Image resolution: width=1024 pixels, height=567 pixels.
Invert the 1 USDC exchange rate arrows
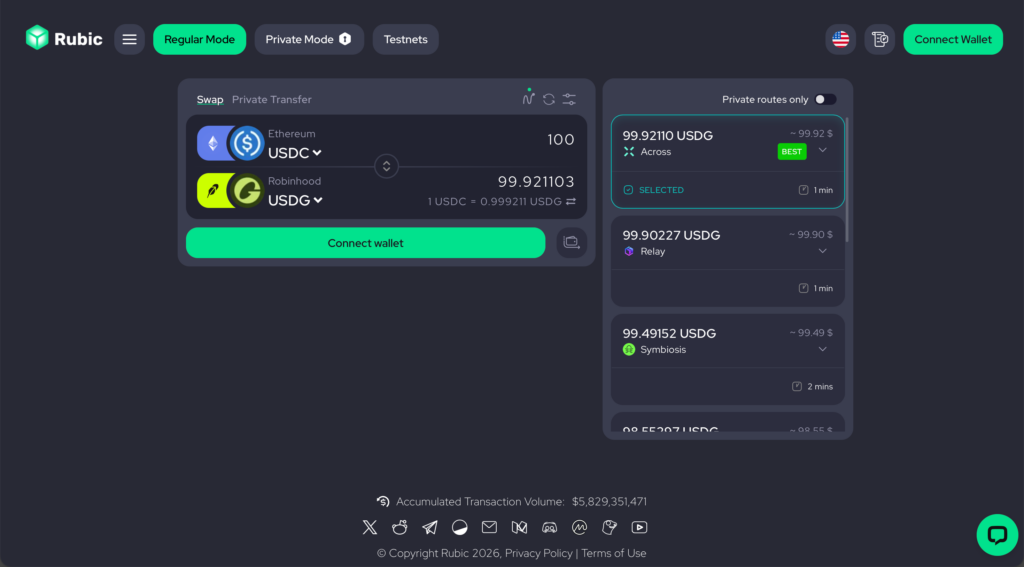coord(571,202)
